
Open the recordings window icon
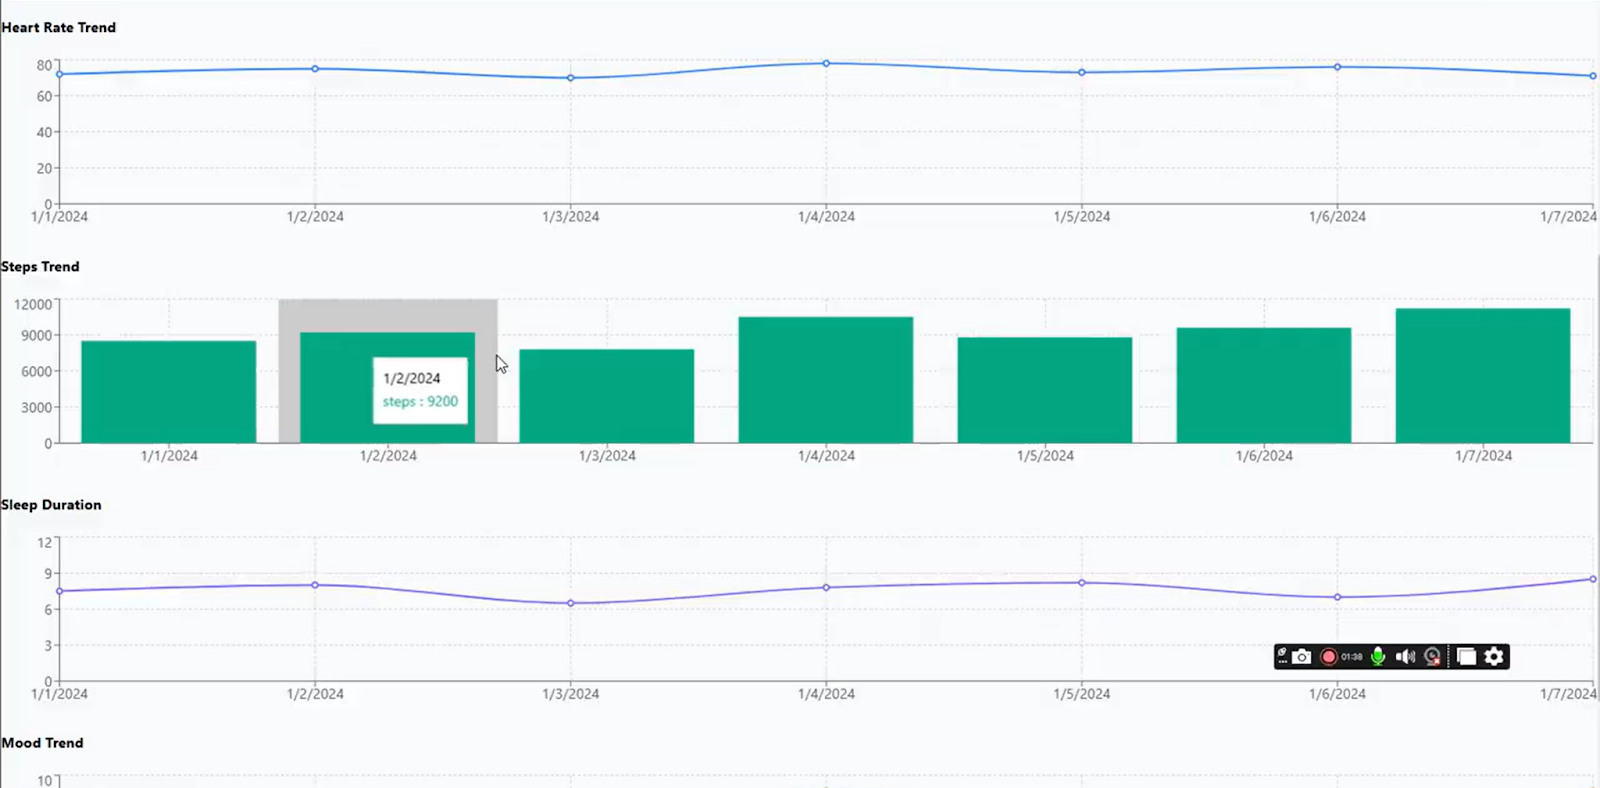click(x=1466, y=657)
